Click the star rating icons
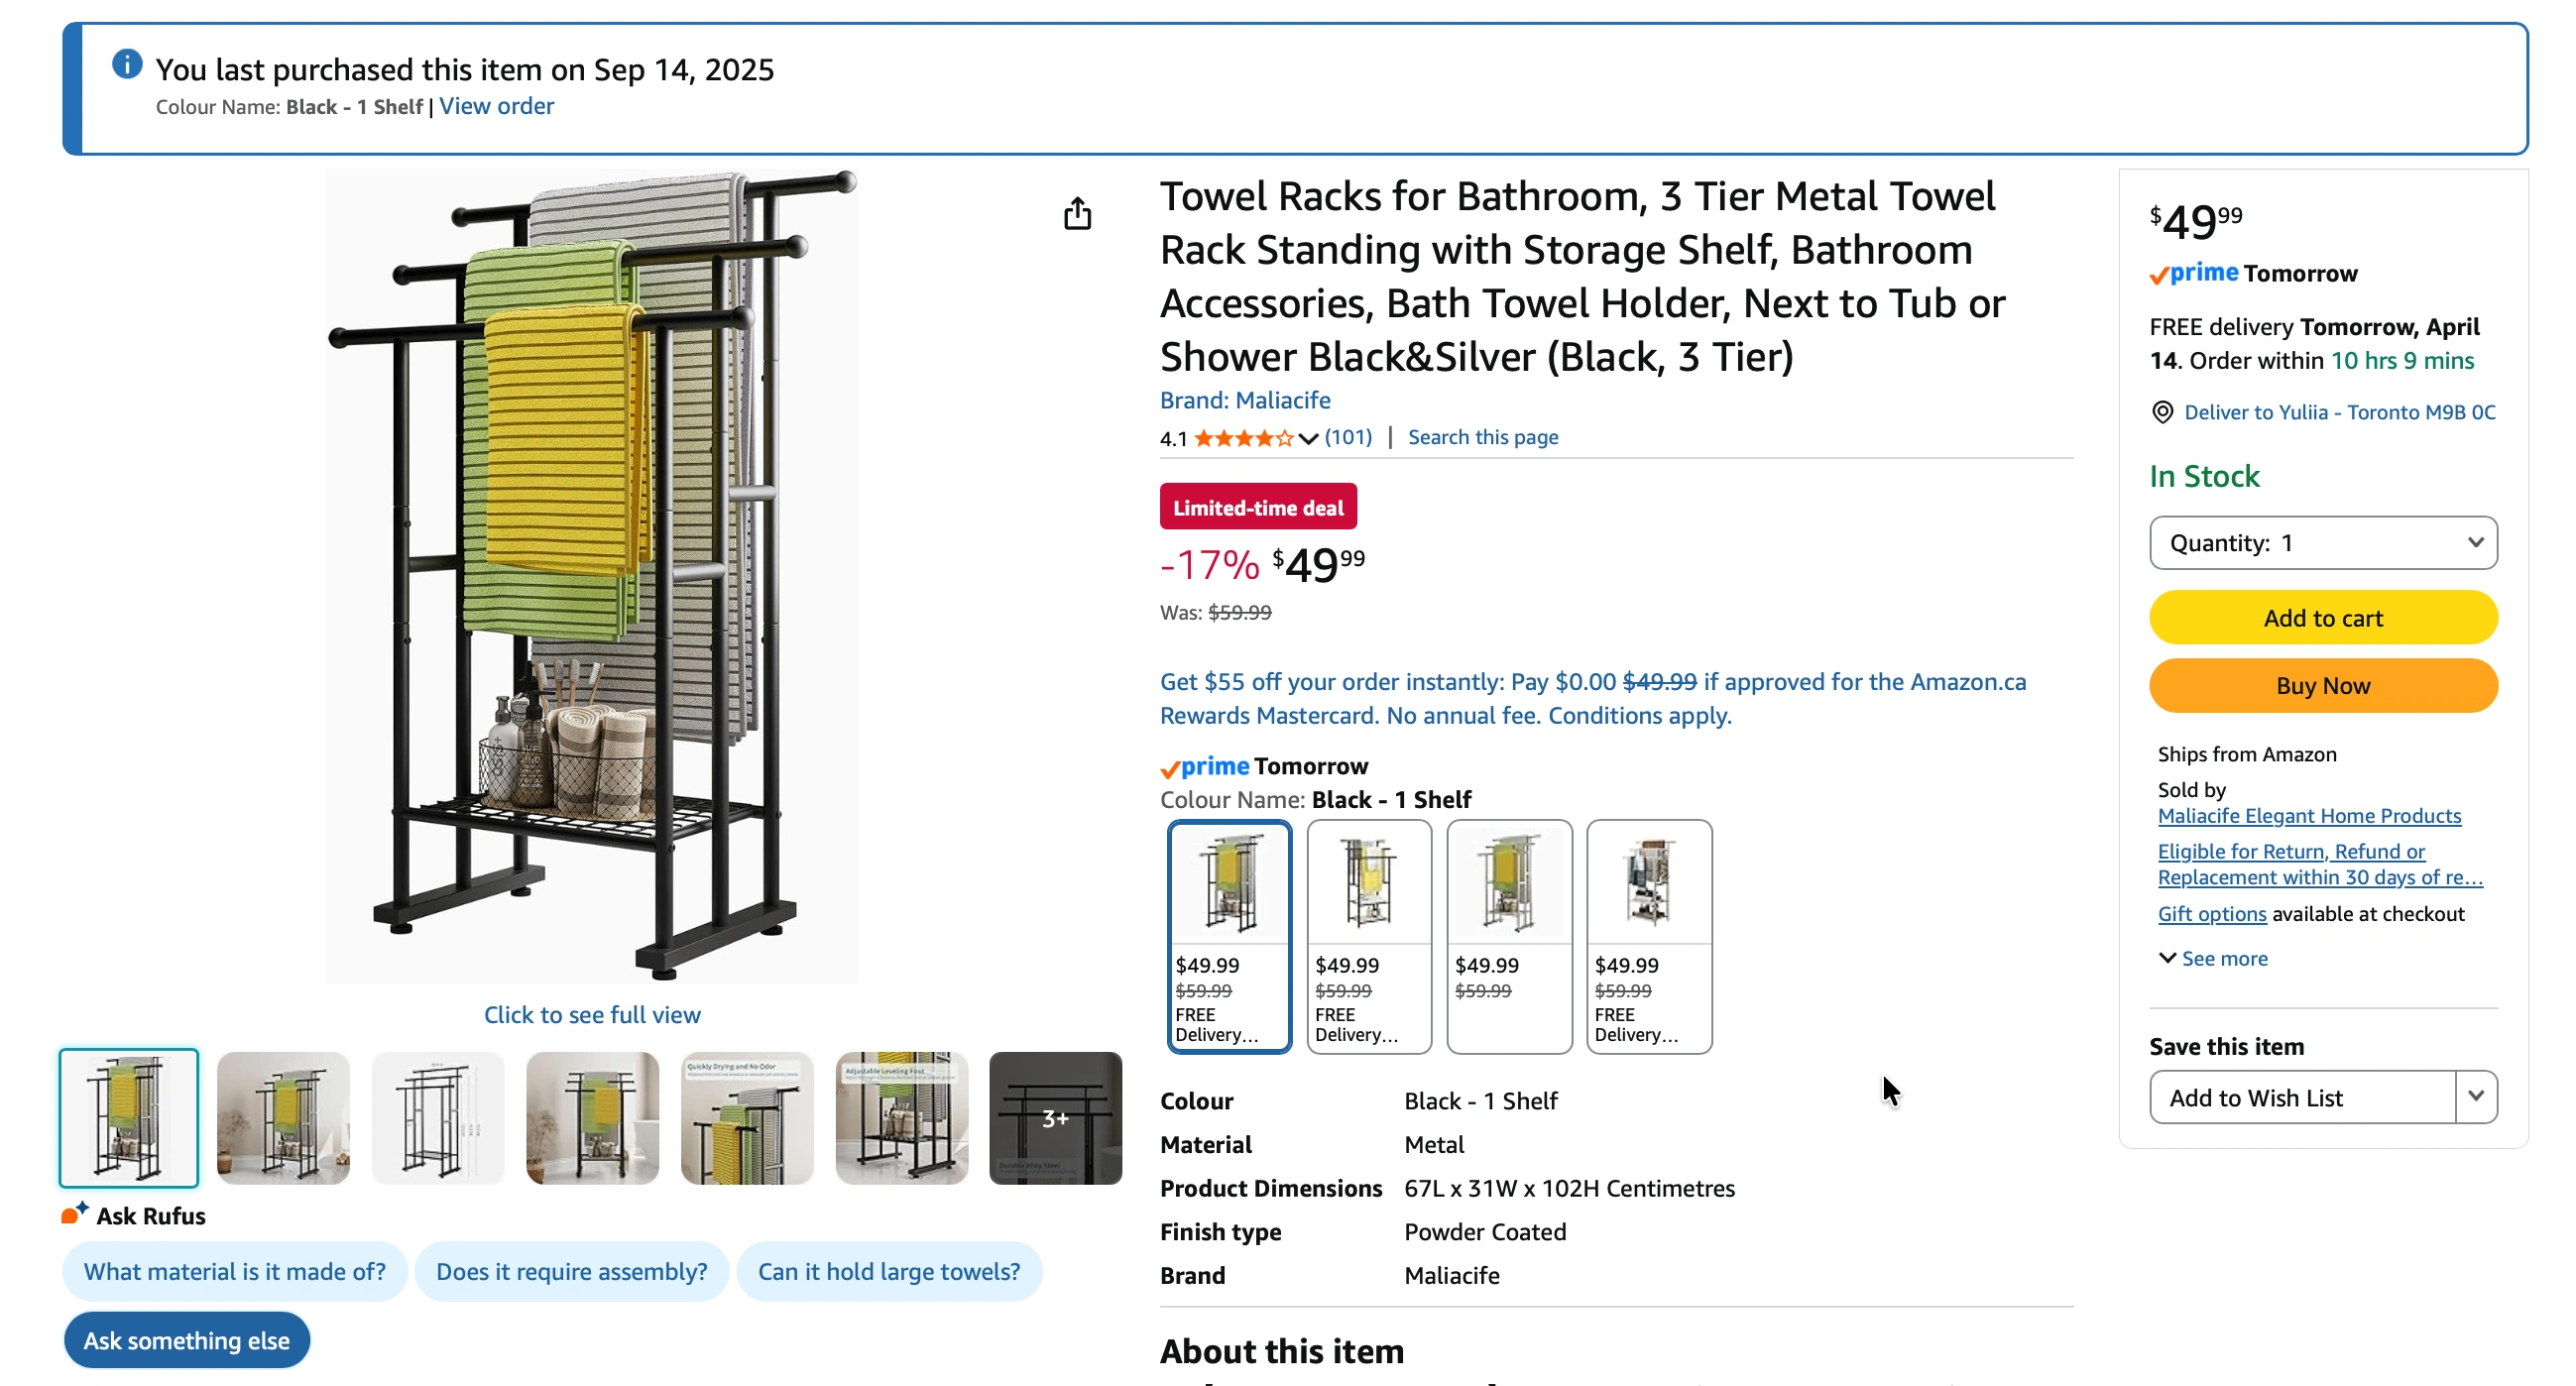Viewport: 2576px width, 1386px height. point(1243,438)
